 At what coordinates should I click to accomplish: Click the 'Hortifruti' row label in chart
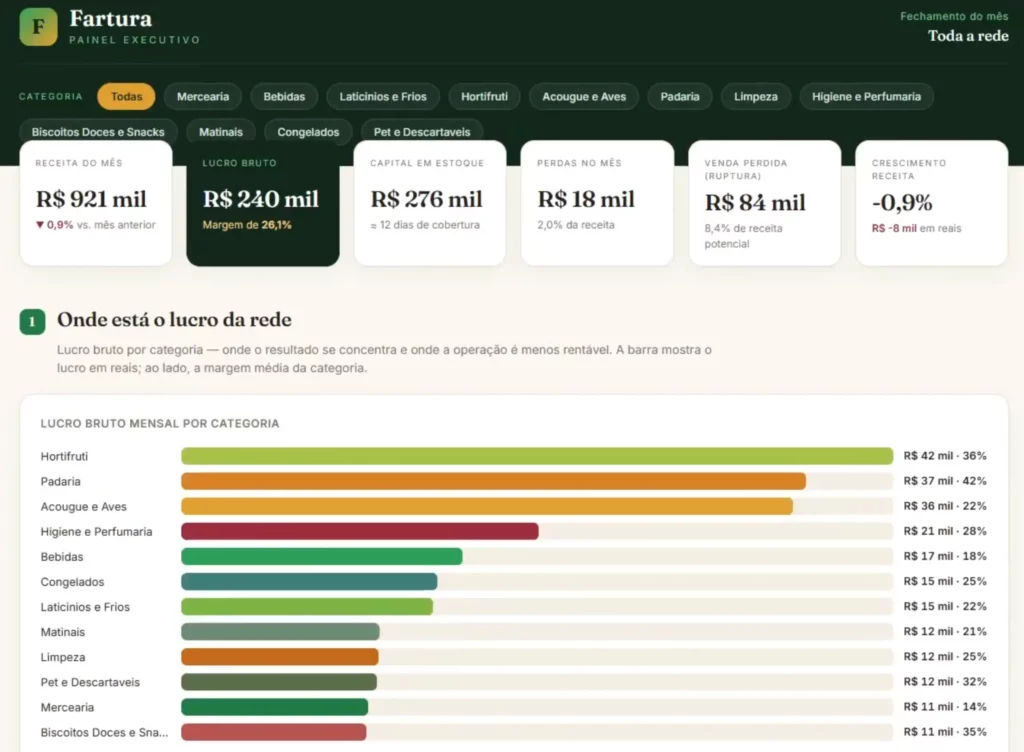click(x=64, y=456)
